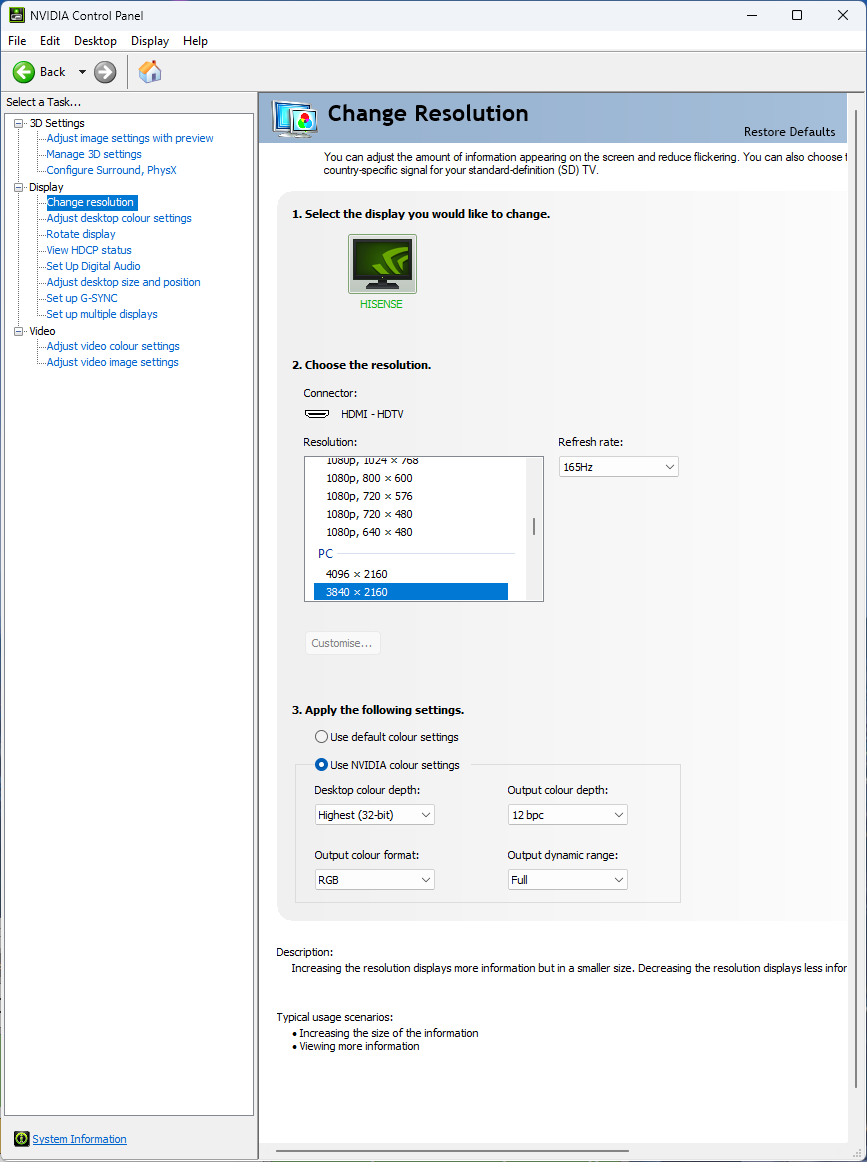This screenshot has width=867, height=1162.
Task: Select the HISENSE display monitor icon
Action: tap(382, 264)
